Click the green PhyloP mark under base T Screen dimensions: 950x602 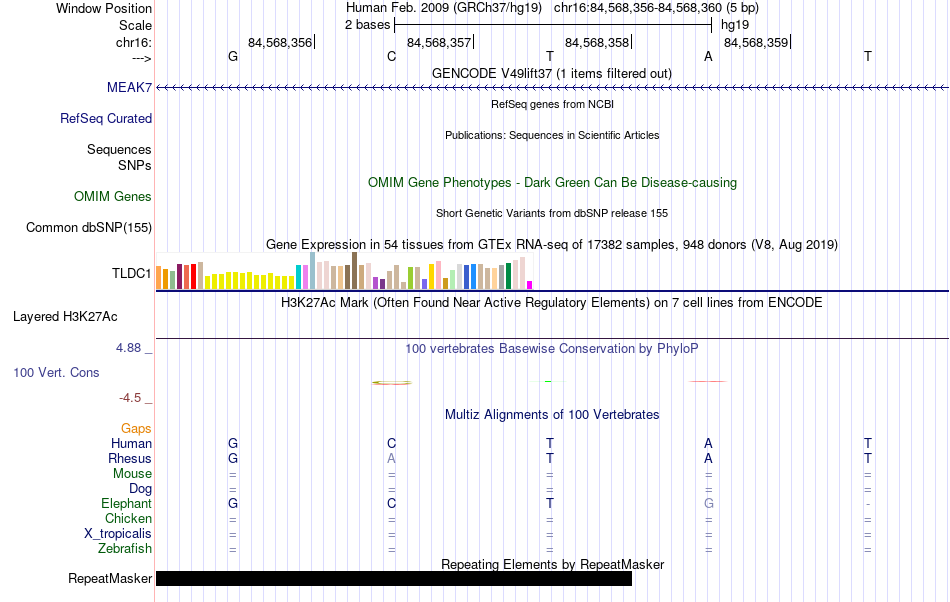(548, 382)
